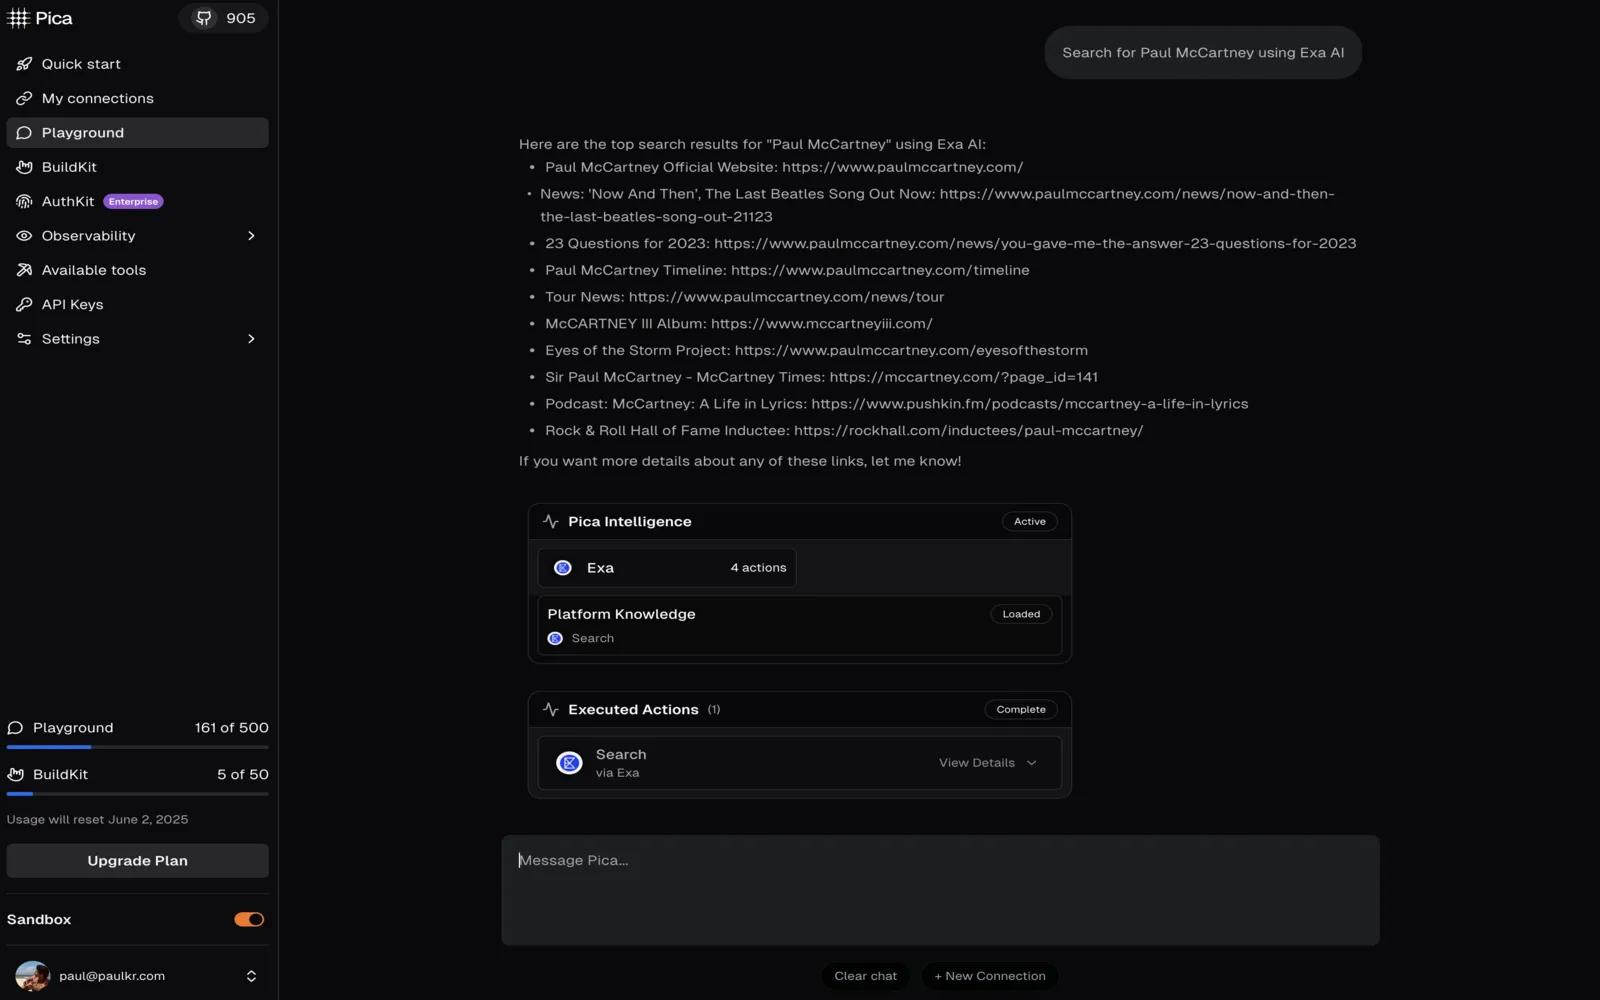
Task: Toggle the Sandbox switch off
Action: 249,919
